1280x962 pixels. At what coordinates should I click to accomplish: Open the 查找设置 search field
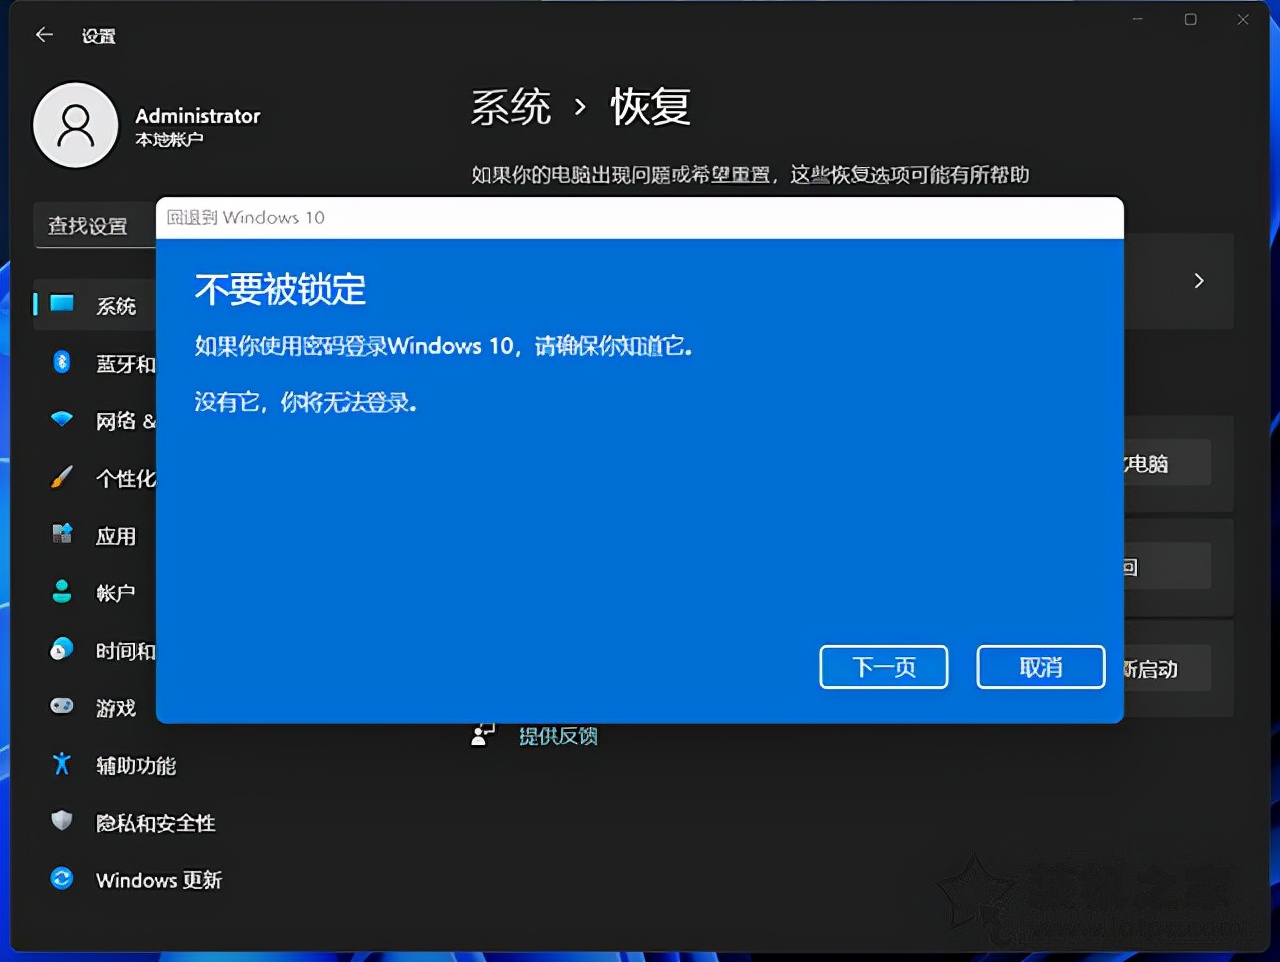click(x=95, y=226)
